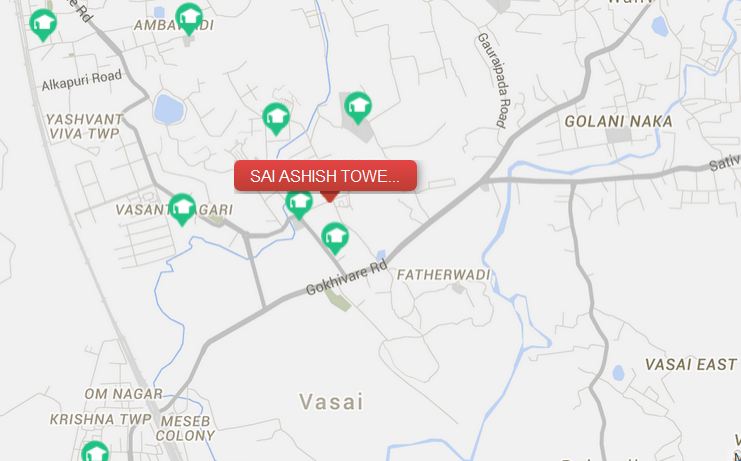The height and width of the screenshot is (461, 741).
Task: Select the school marker just above Gokhivare Rd
Action: pos(335,238)
